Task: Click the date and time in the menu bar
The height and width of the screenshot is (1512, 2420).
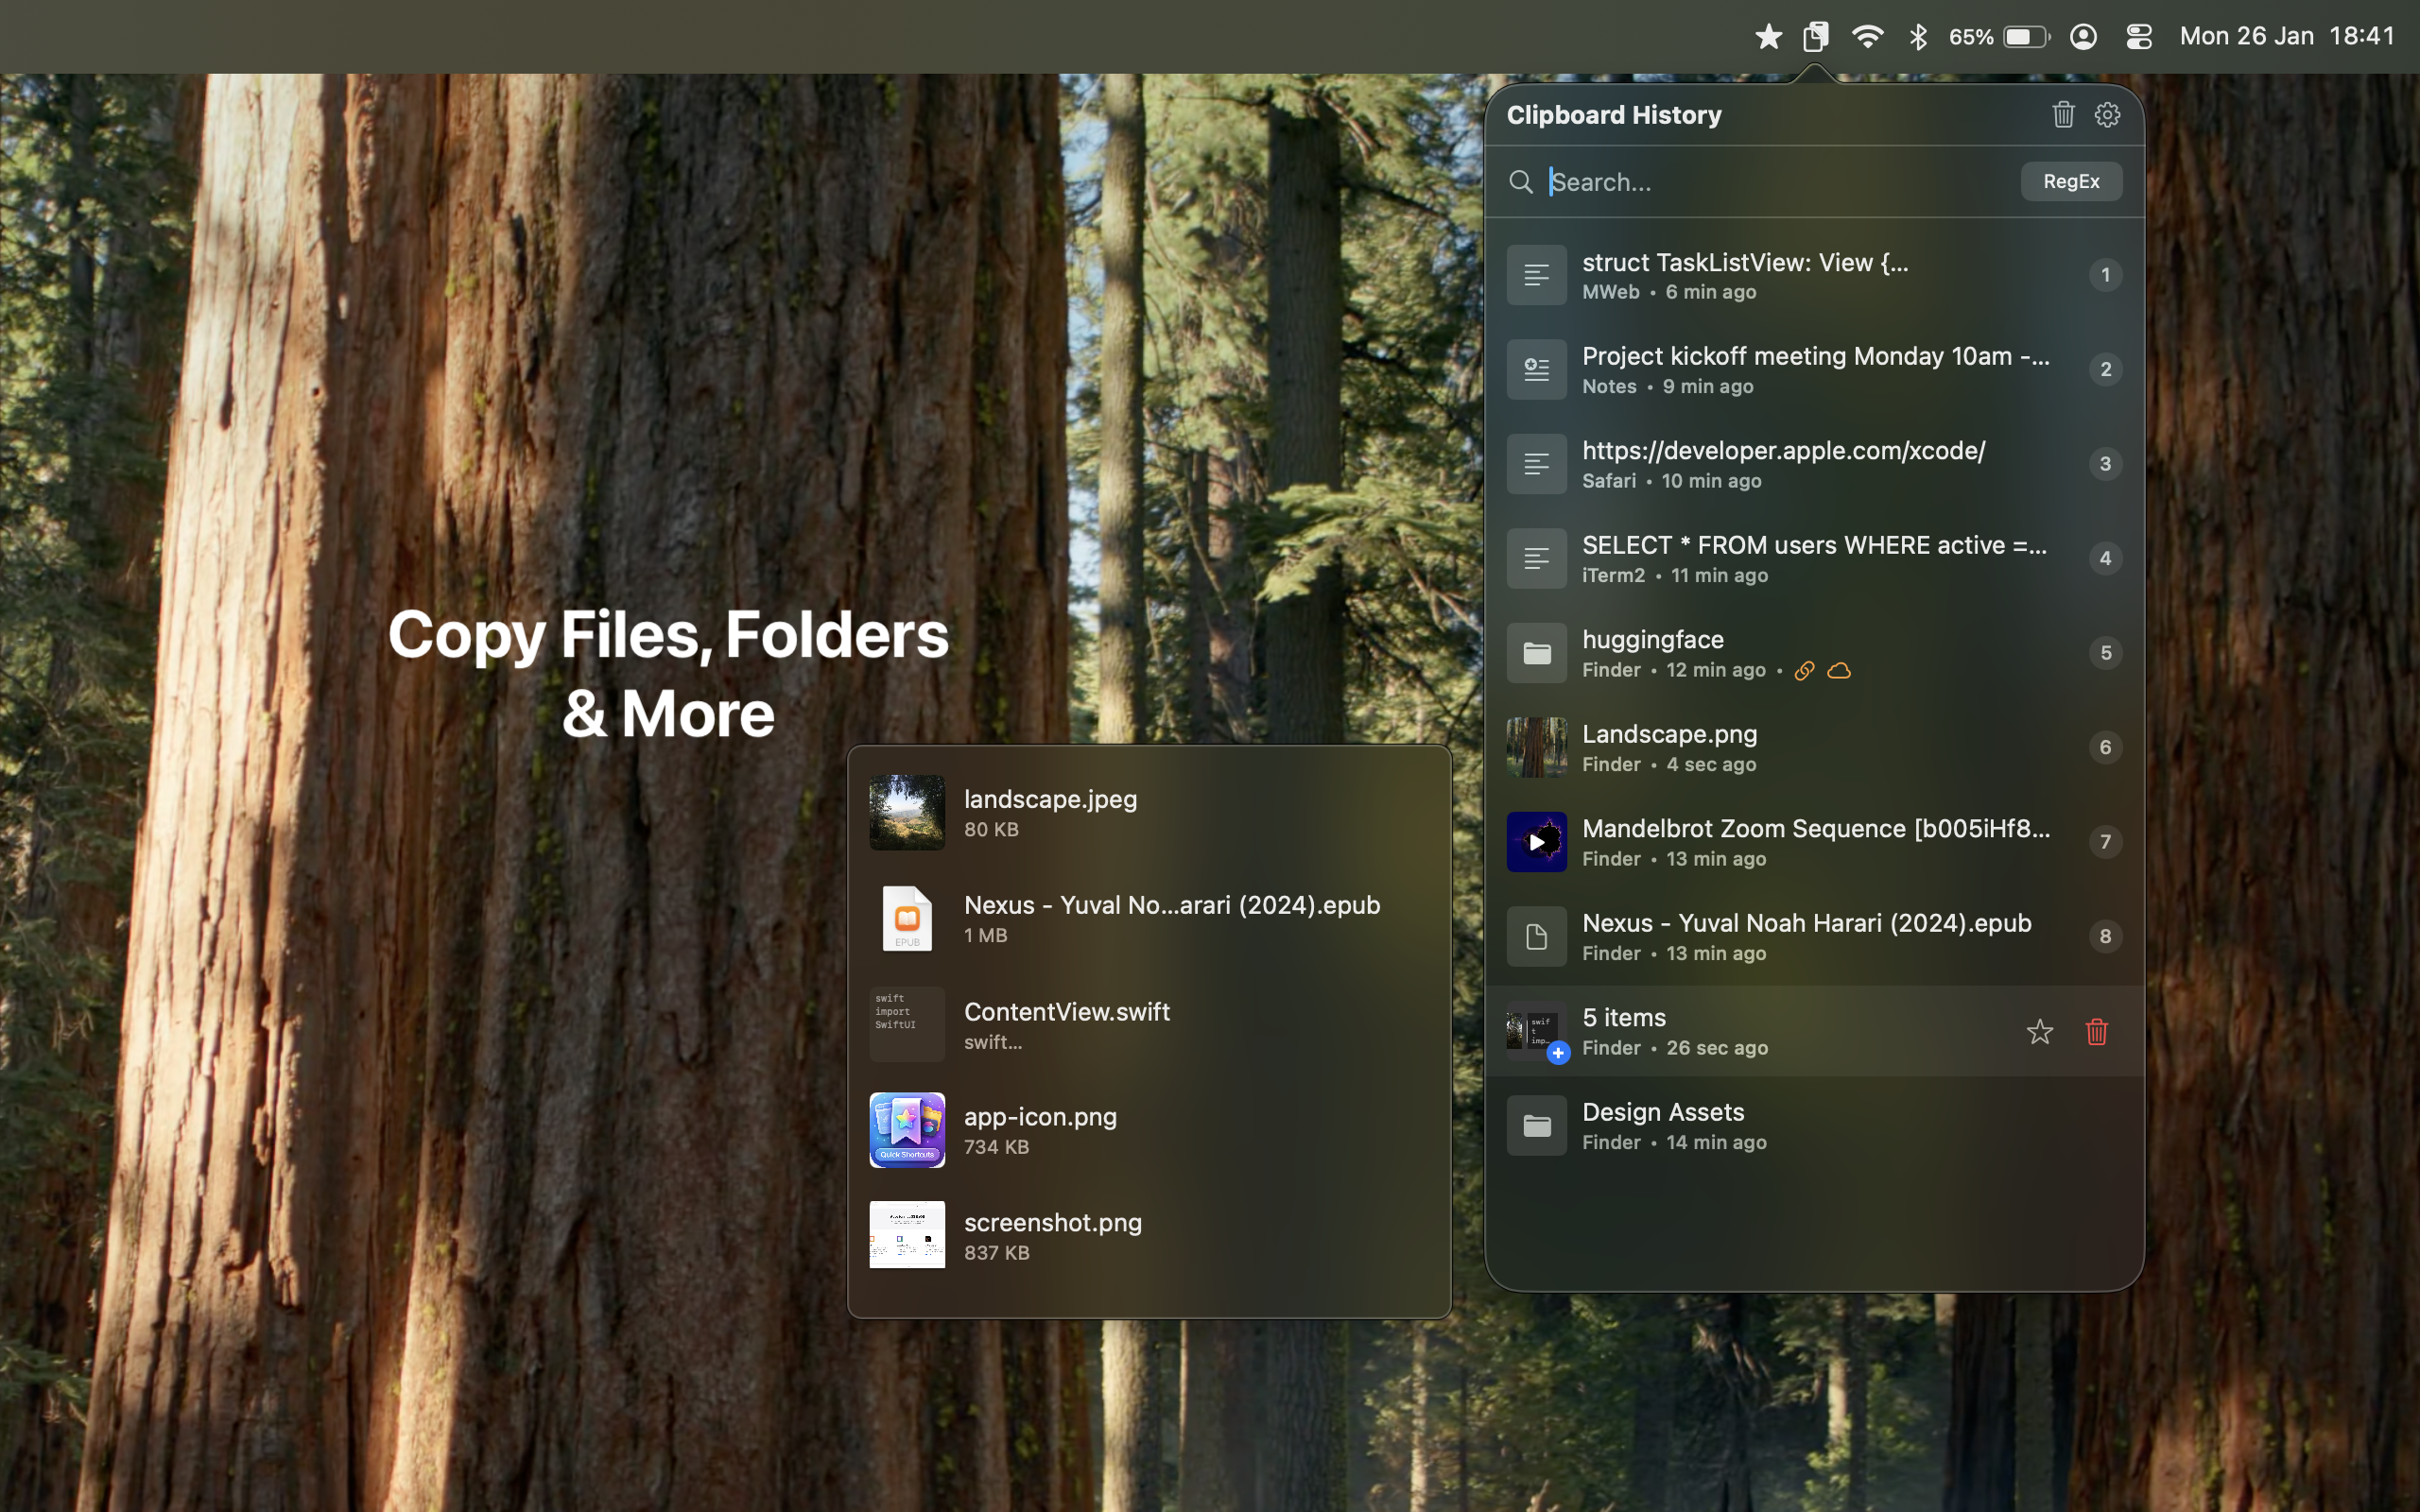Action: tap(2286, 36)
